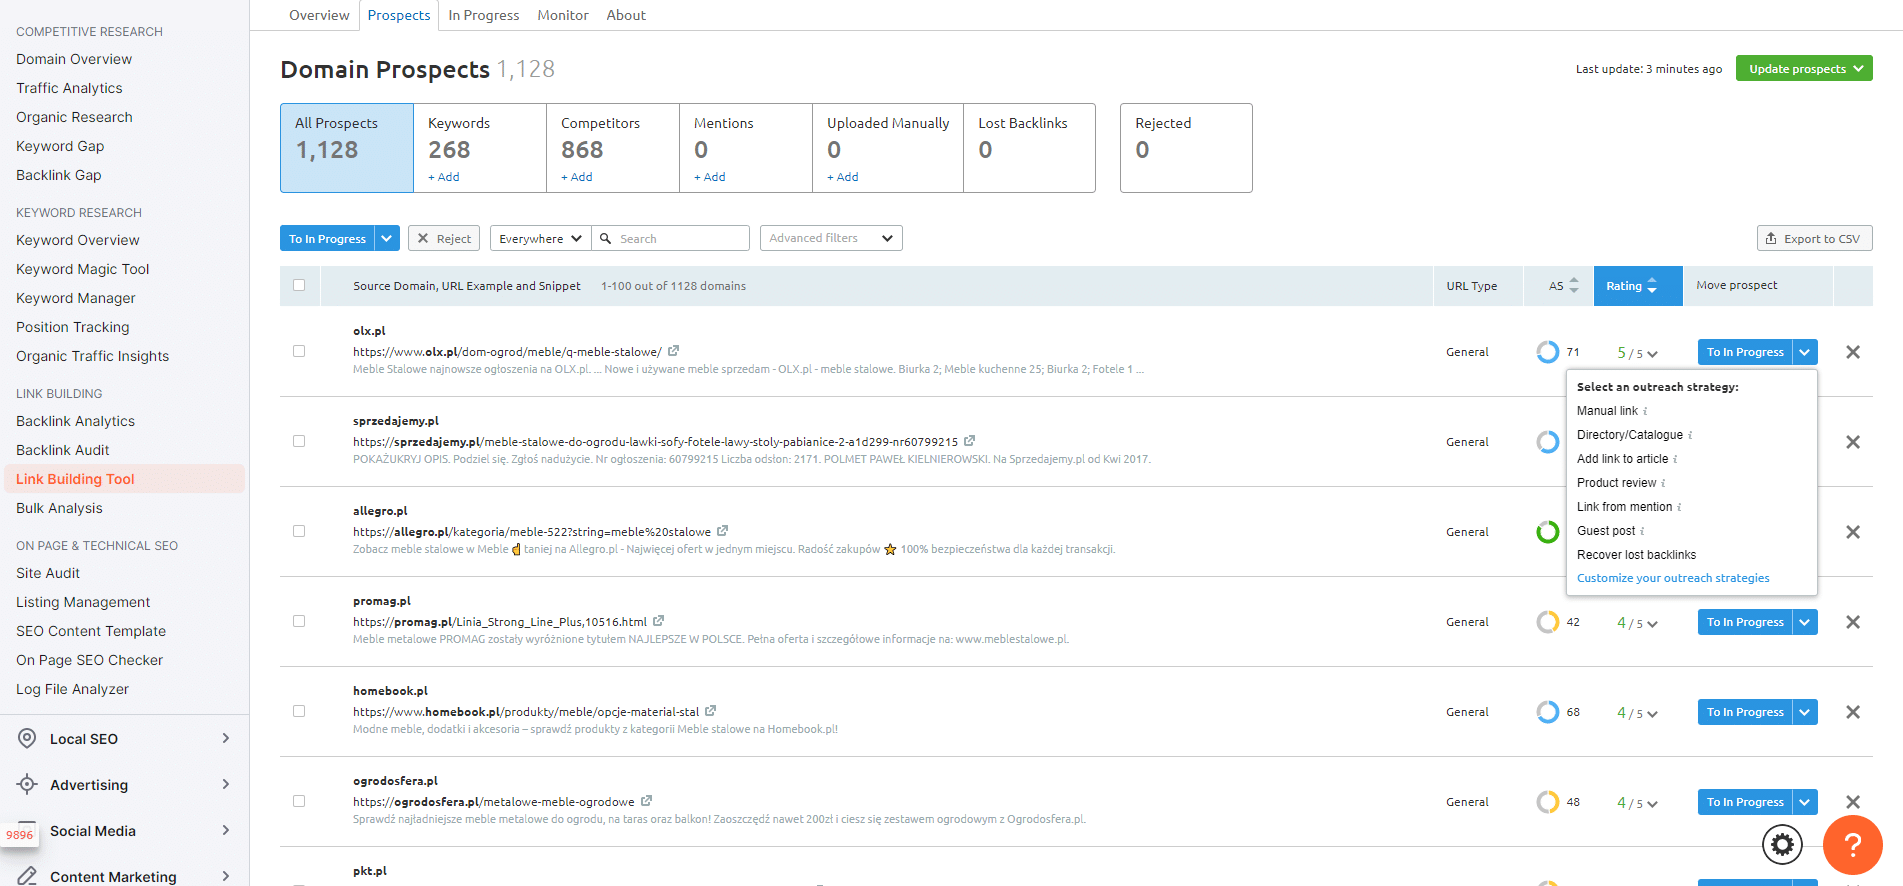Check the promag.pl row checkbox
The height and width of the screenshot is (886, 1903).
pyautogui.click(x=299, y=621)
